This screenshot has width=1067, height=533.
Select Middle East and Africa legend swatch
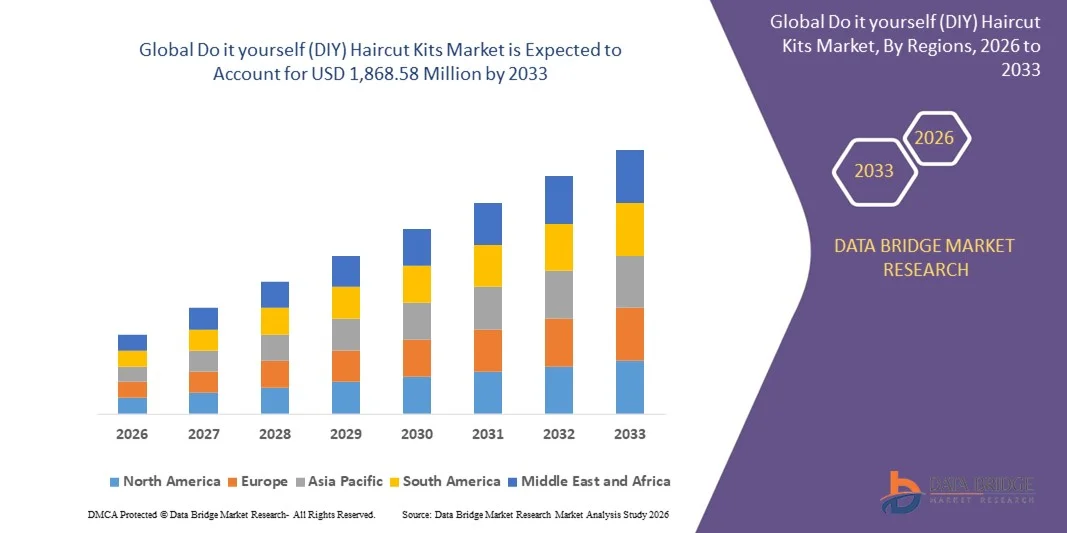512,482
